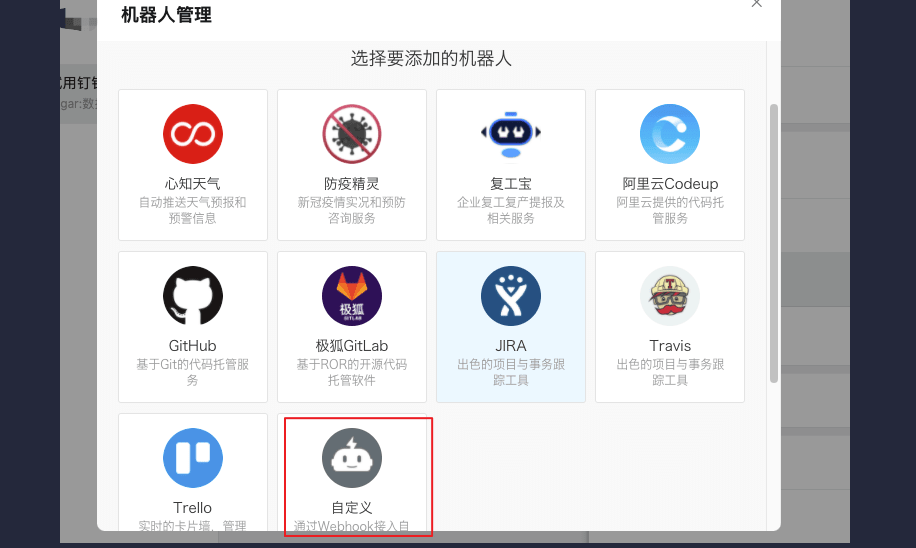
Task: Select the Travis mascot icon
Action: coord(669,296)
